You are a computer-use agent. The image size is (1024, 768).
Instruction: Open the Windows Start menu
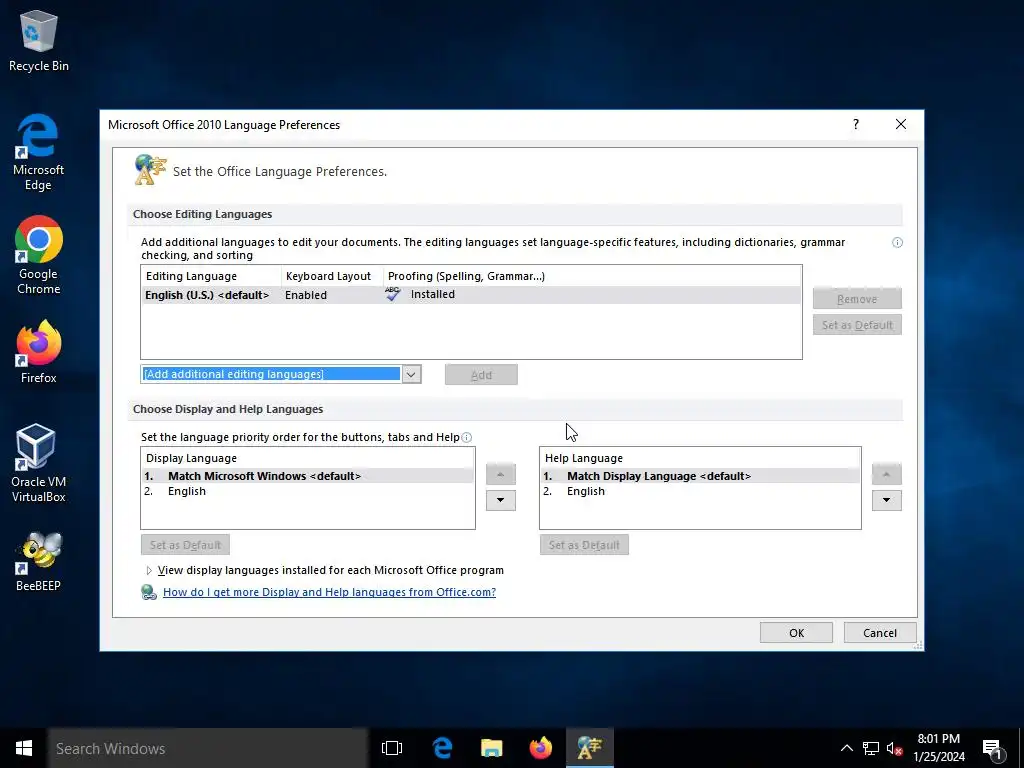24,748
